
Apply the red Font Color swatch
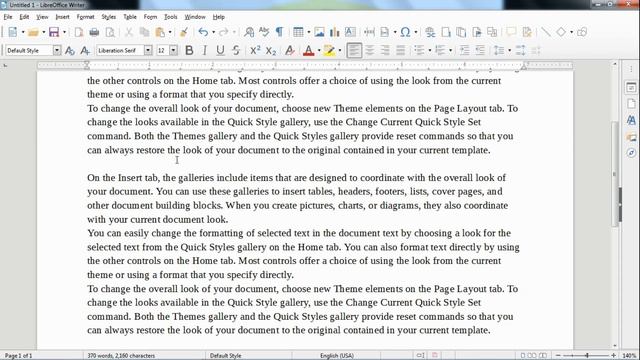pyautogui.click(x=309, y=51)
